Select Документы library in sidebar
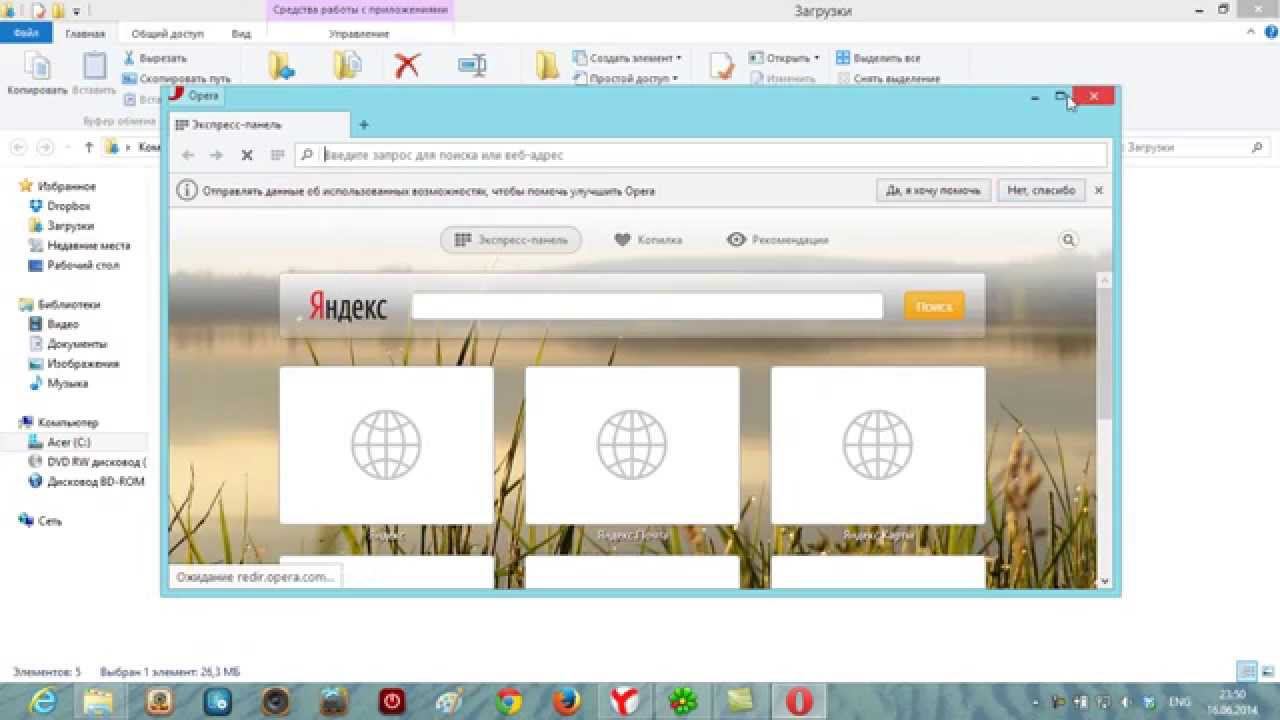 [x=67, y=344]
